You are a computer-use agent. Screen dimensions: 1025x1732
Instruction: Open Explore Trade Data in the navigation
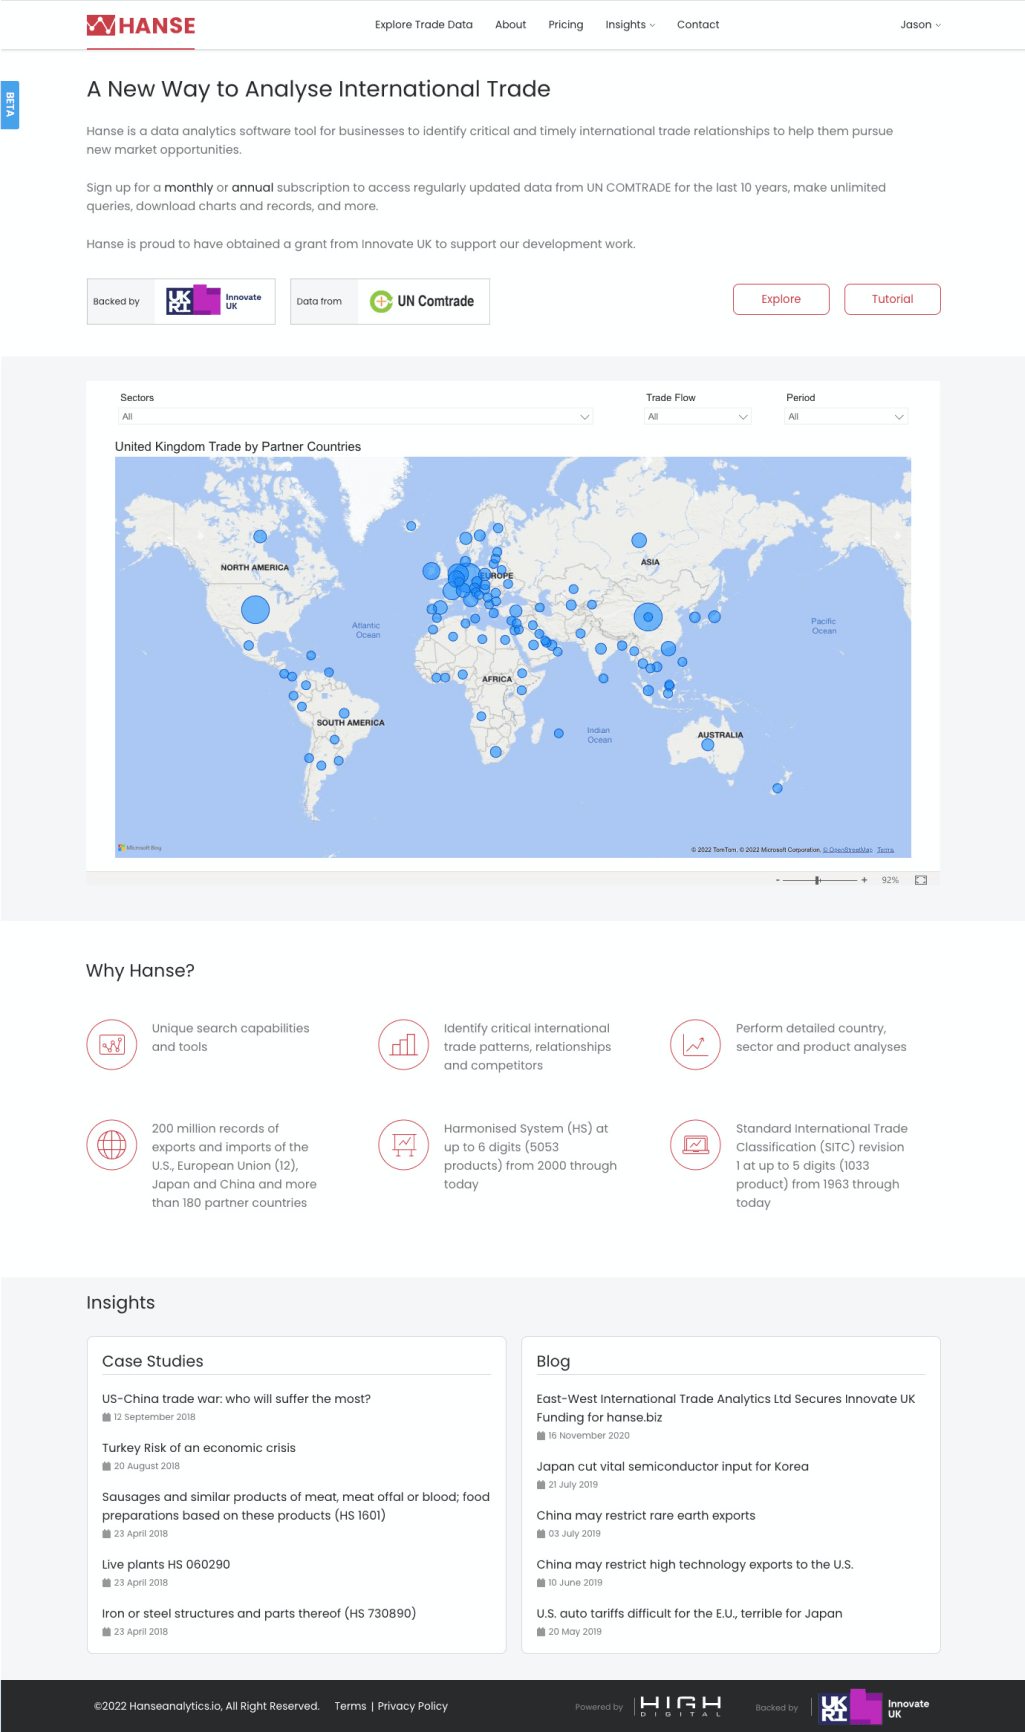[x=423, y=25]
